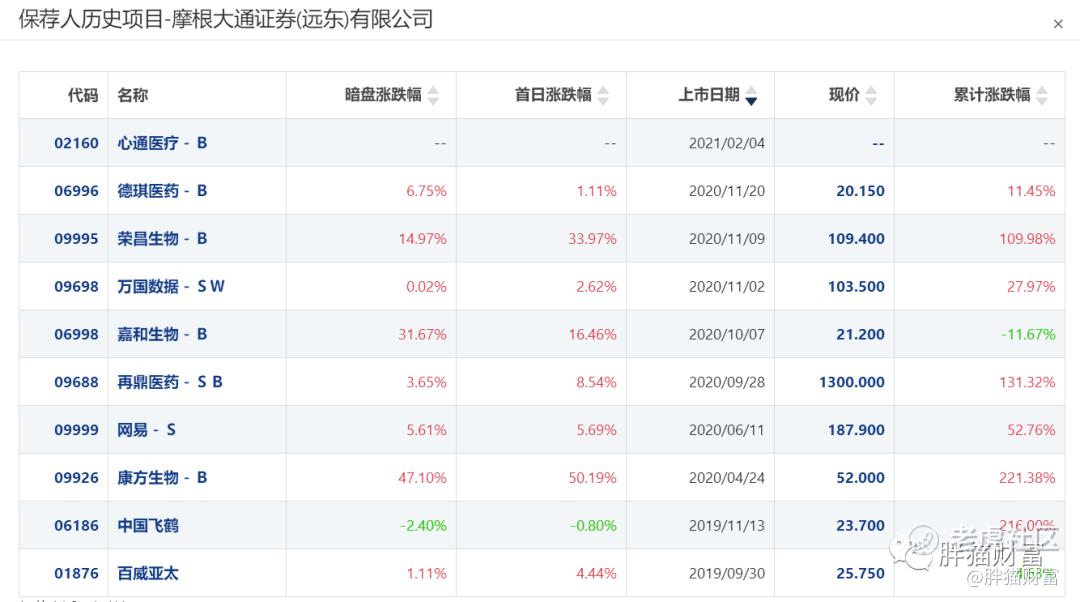
Task: Open 网易-S stock details
Action: (146, 430)
